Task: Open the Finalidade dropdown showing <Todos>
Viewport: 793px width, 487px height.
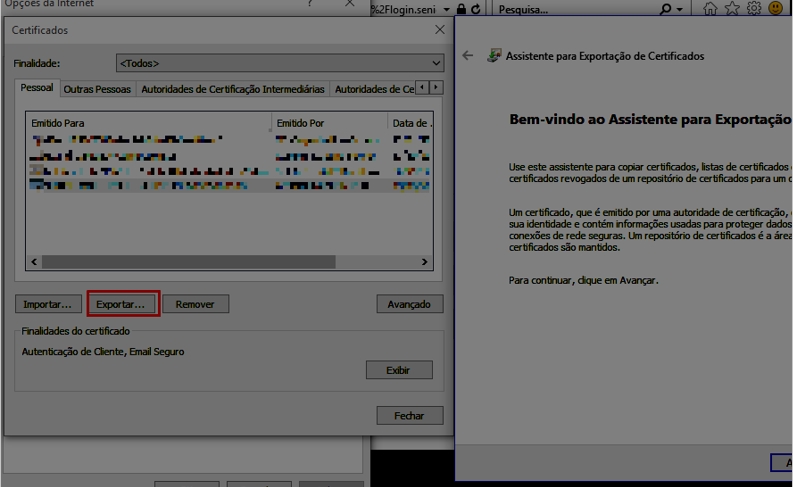Action: pyautogui.click(x=280, y=63)
